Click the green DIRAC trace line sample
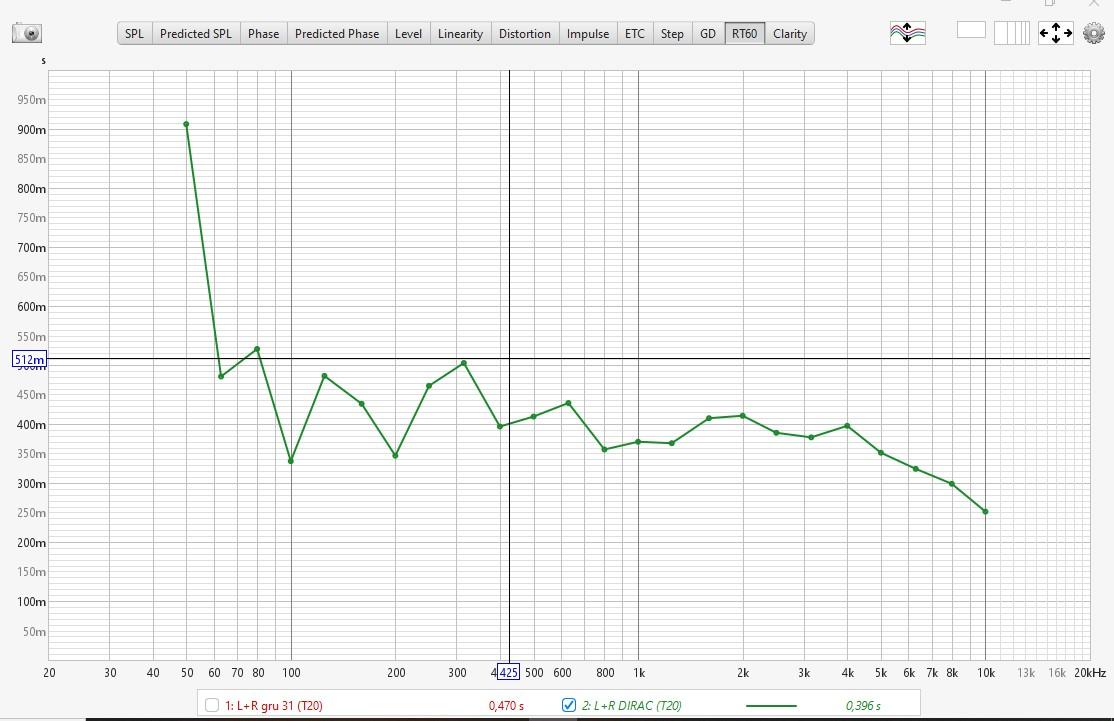This screenshot has height=721, width=1114. [x=771, y=705]
